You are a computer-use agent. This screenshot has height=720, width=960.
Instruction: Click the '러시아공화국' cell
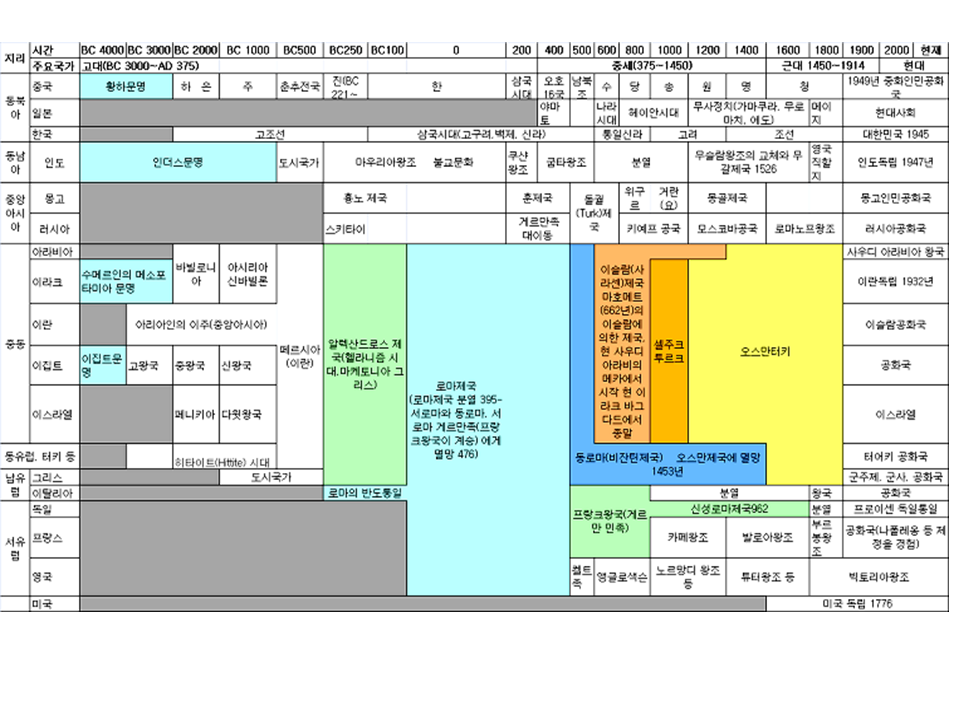coord(895,229)
